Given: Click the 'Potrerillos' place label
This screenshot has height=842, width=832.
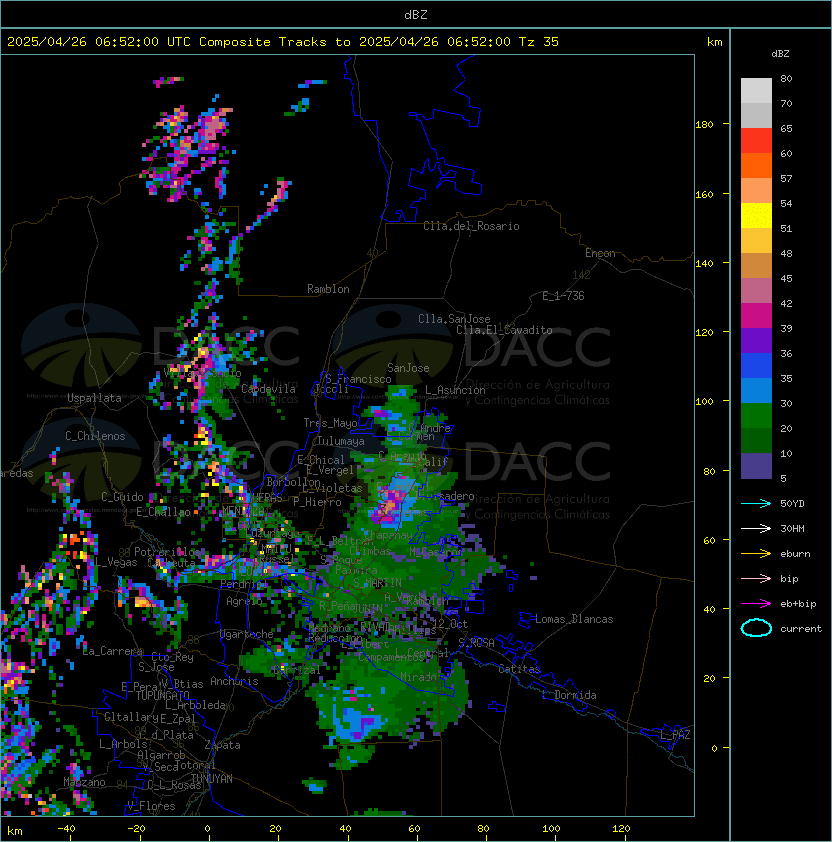Looking at the screenshot, I should (x=168, y=552).
